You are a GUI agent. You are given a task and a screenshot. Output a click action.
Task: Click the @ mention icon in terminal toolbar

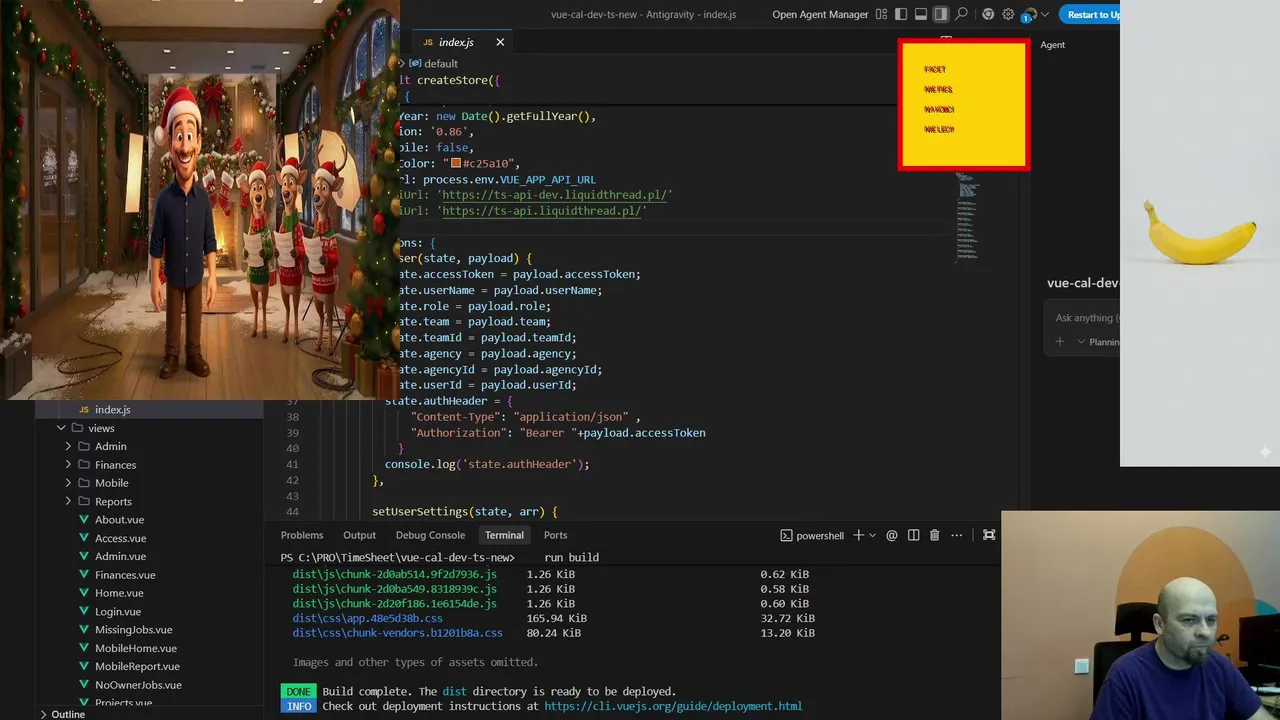892,535
